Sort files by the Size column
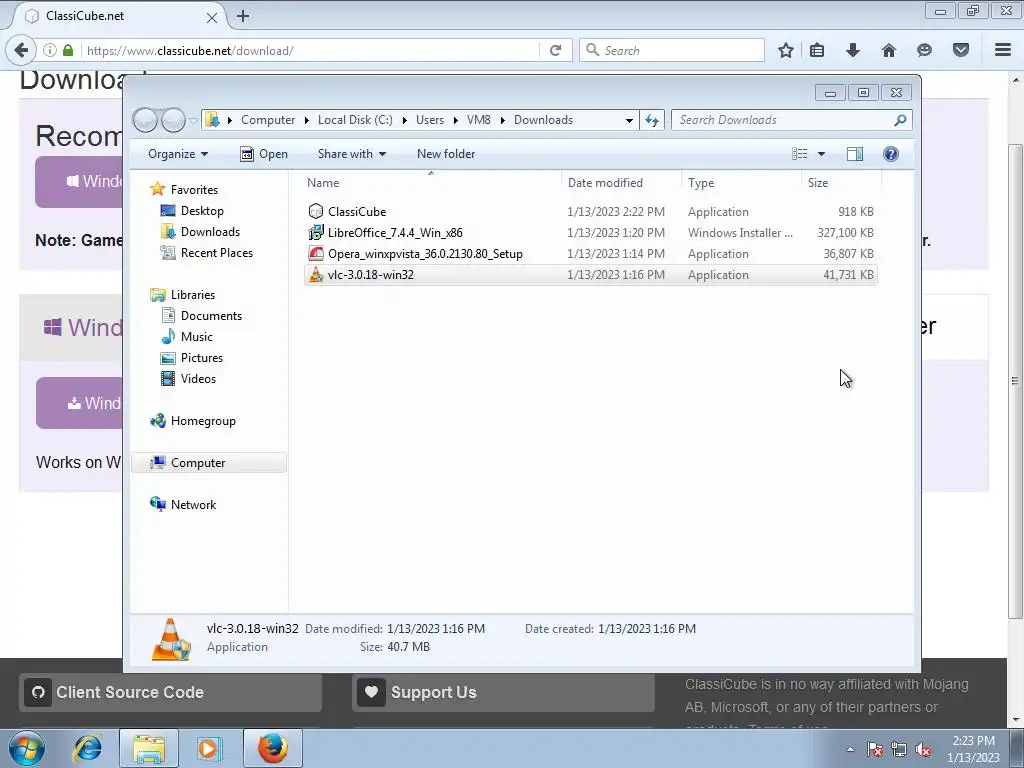 pyautogui.click(x=841, y=183)
